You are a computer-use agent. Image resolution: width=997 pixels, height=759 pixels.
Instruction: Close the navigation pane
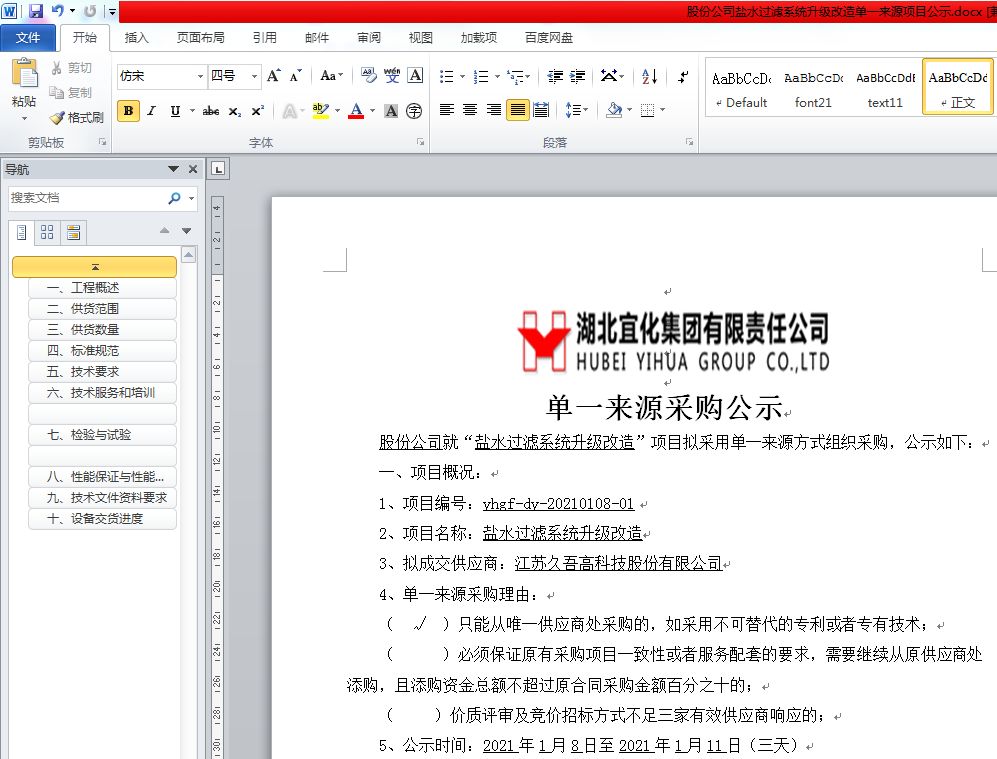tap(193, 169)
